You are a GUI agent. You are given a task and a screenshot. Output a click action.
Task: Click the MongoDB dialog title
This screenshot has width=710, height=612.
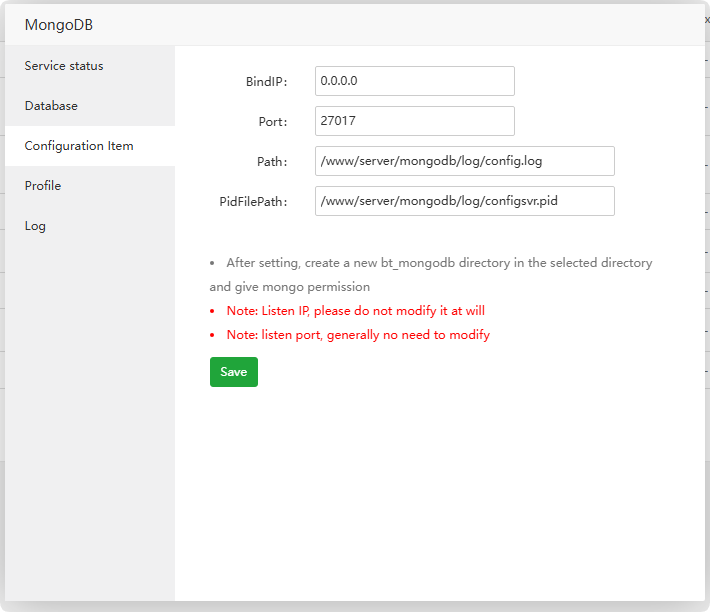pyautogui.click(x=59, y=25)
